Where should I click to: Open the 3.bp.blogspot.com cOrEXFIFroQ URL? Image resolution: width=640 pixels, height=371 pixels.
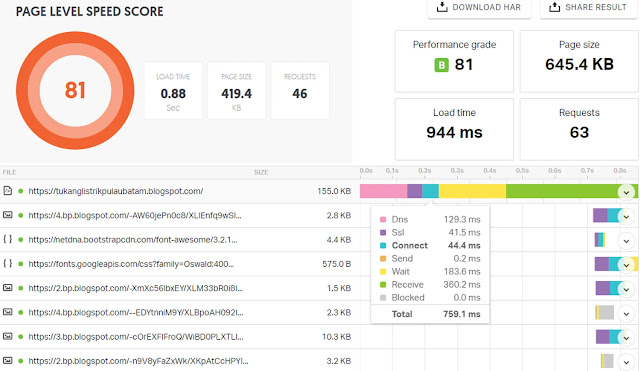136,337
